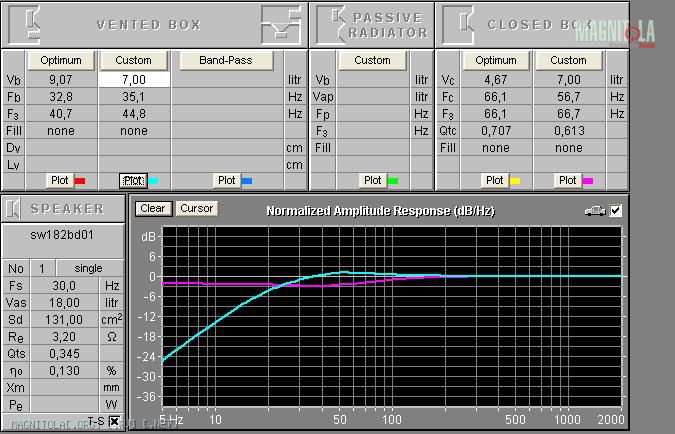Click the driver count field 1
Viewport: 675px width, 434px height.
point(42,269)
